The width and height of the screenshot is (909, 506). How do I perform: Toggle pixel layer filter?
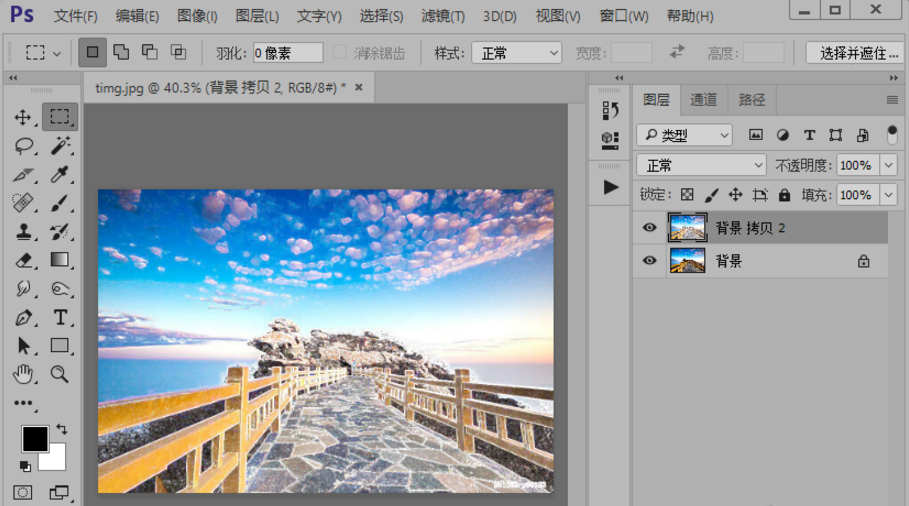[755, 135]
